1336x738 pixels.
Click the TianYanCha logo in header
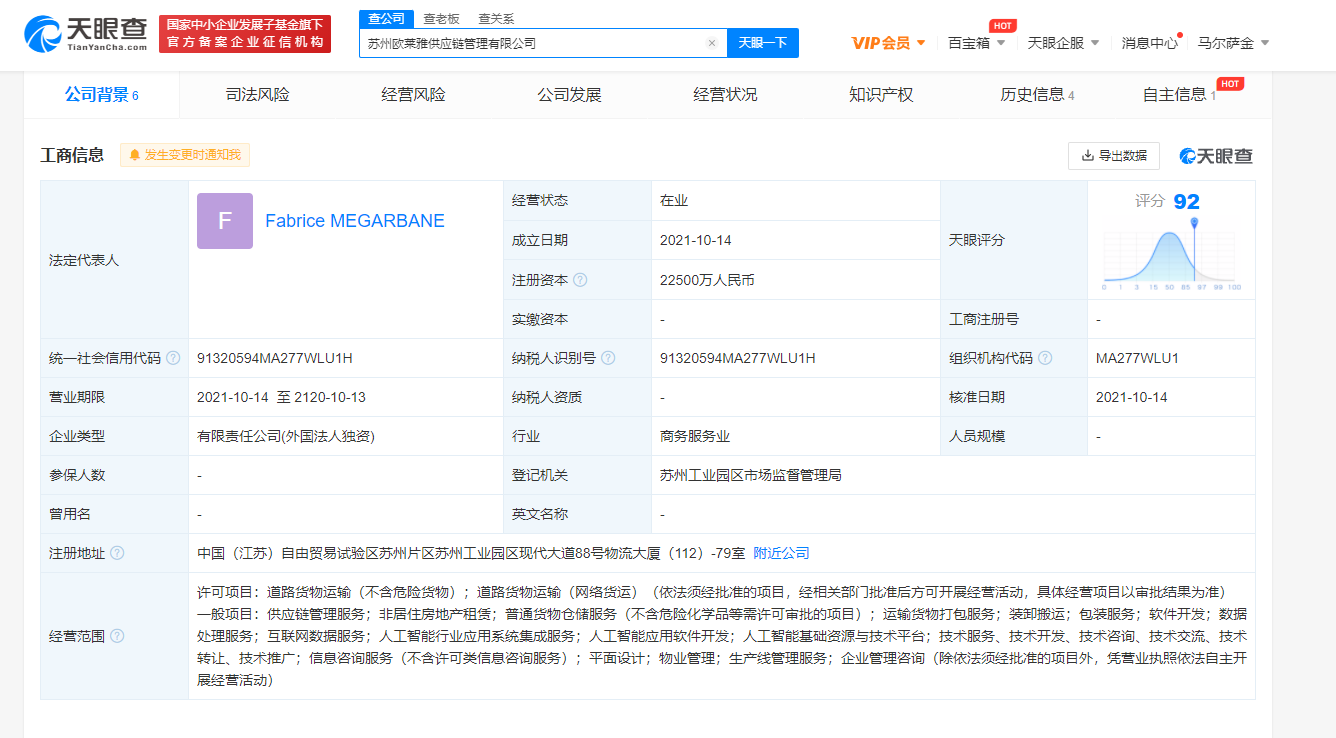(x=86, y=33)
